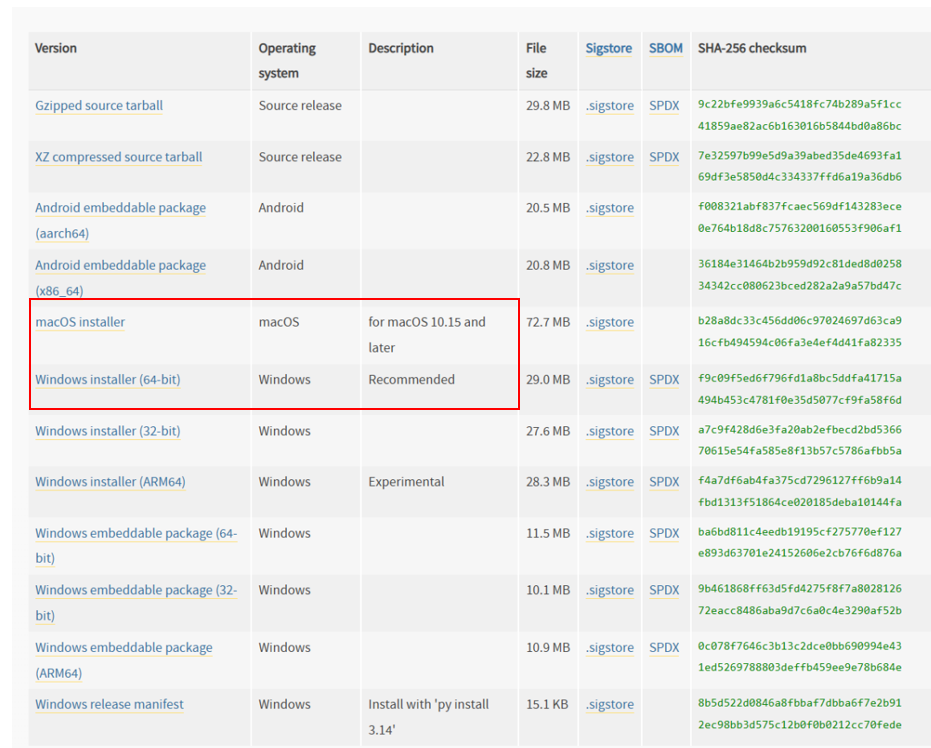The width and height of the screenshot is (931, 748).
Task: Open SPDX for Windows embeddable package (ARM64)
Action: pyautogui.click(x=664, y=648)
